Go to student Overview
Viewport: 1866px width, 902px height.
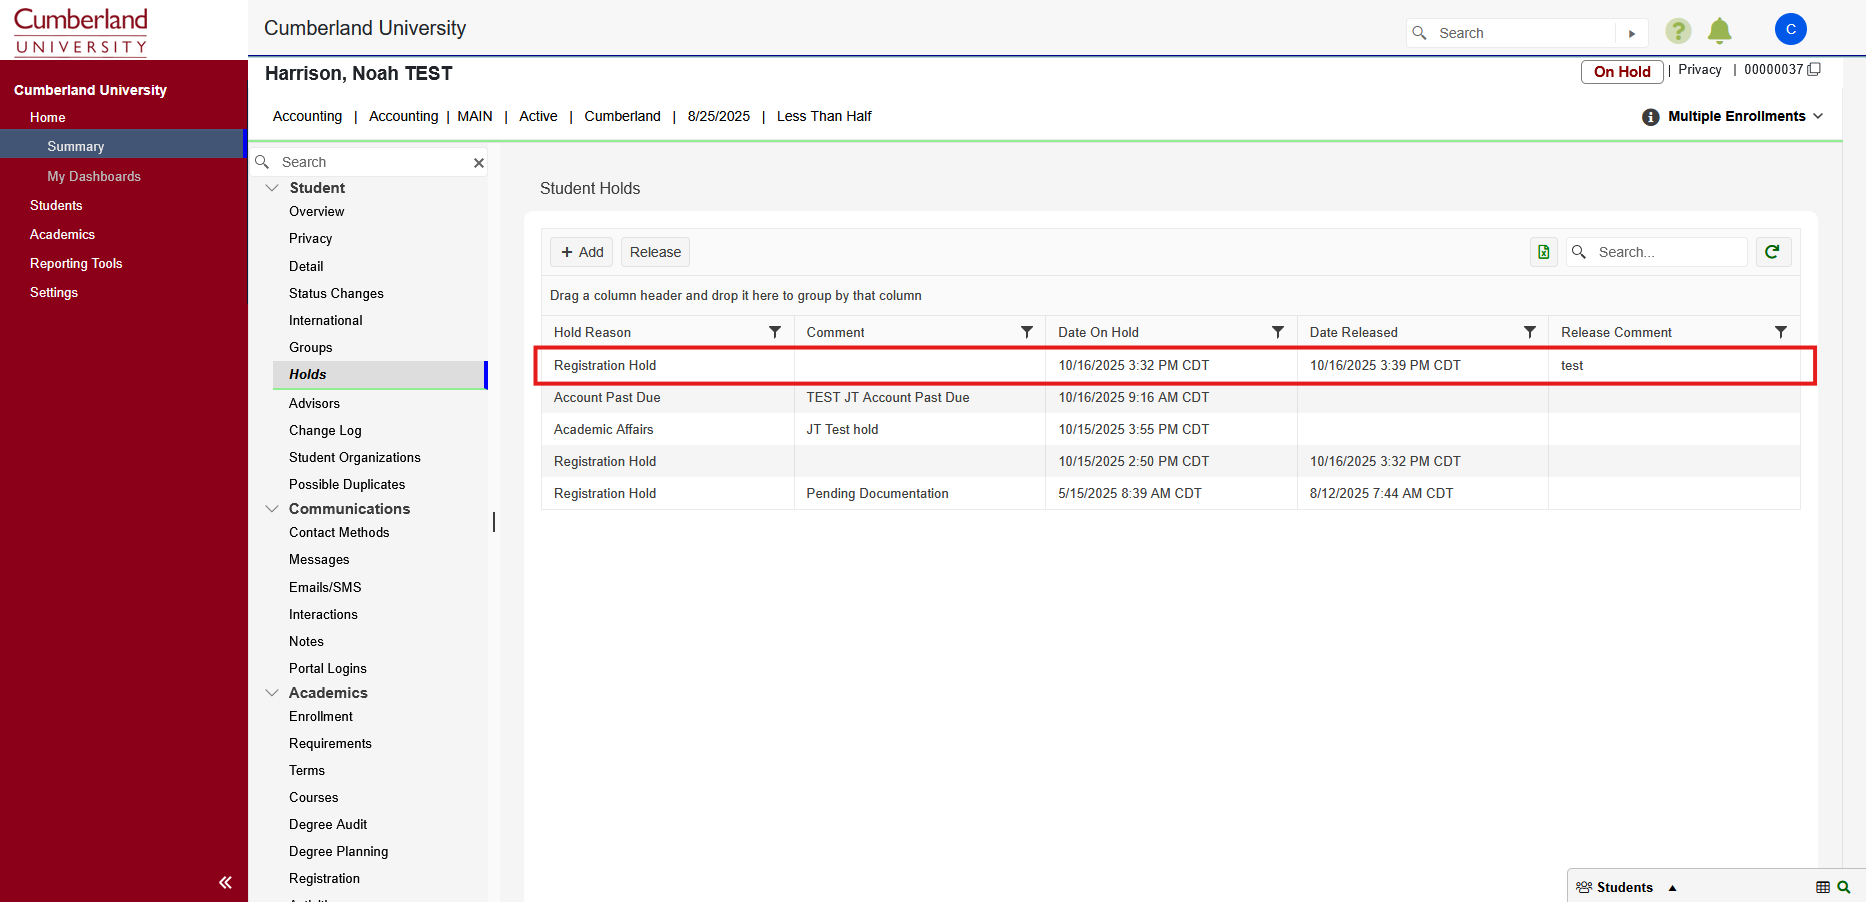[x=317, y=211]
